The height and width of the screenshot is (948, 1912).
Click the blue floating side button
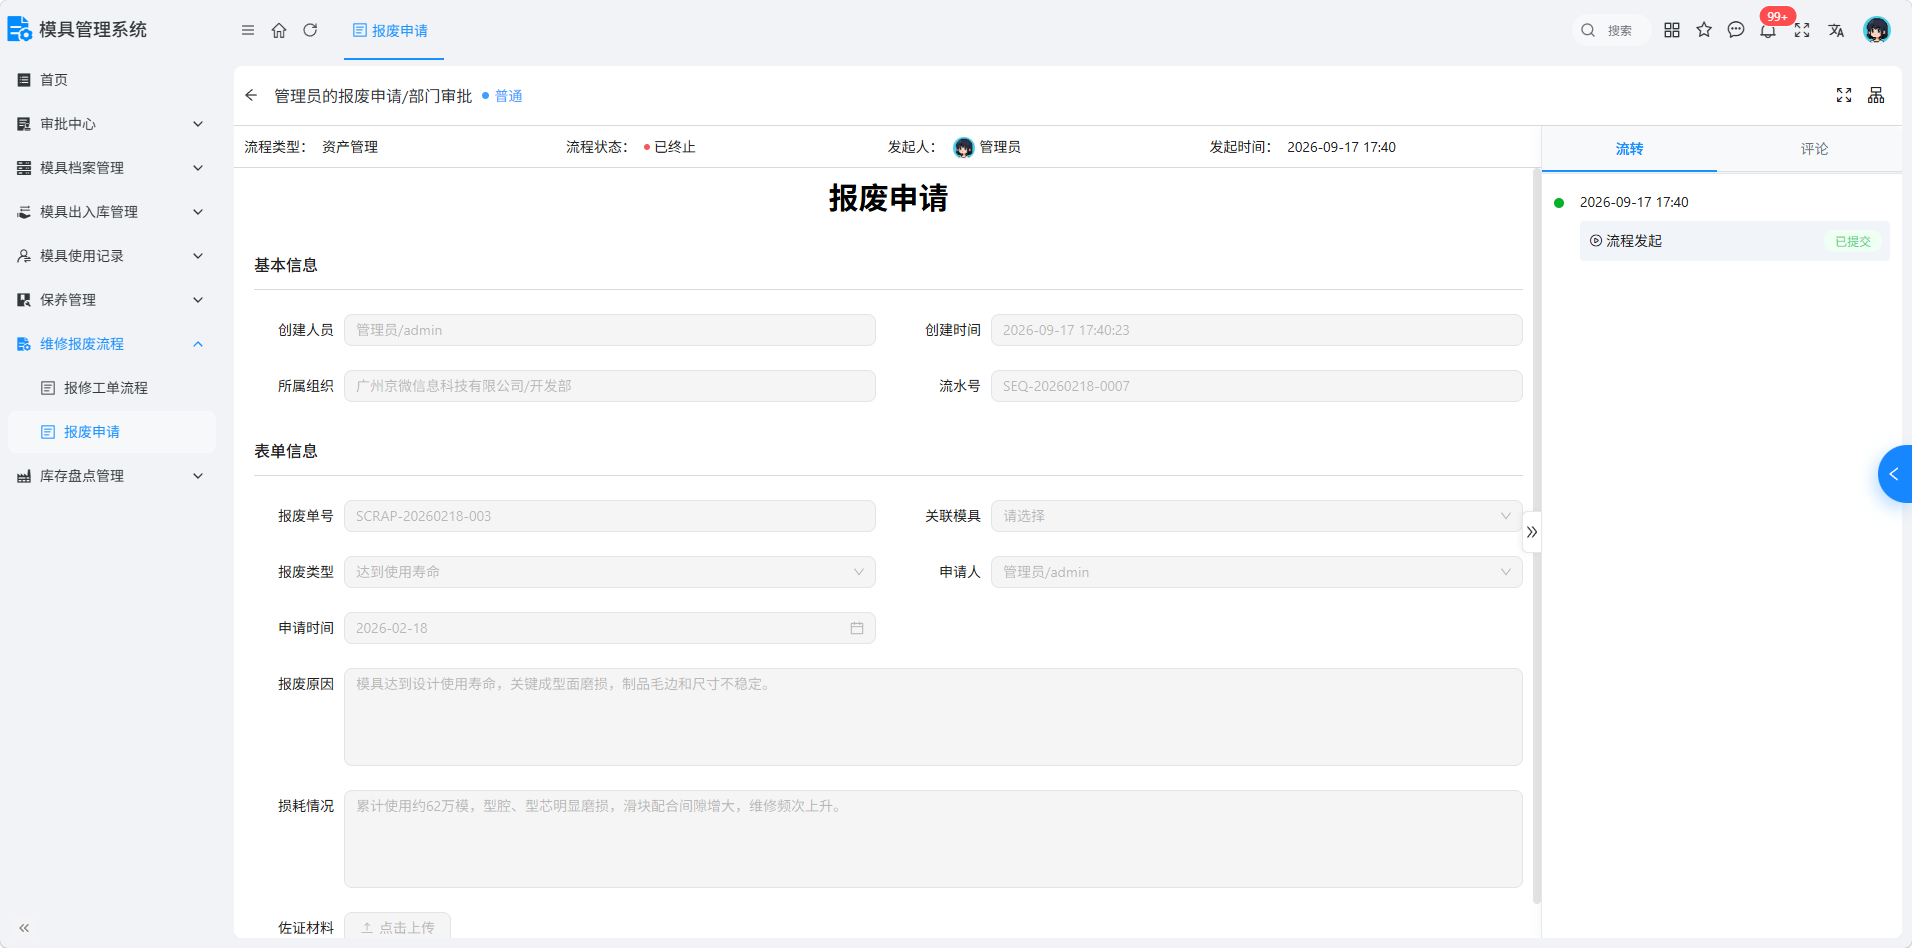pyautogui.click(x=1895, y=474)
